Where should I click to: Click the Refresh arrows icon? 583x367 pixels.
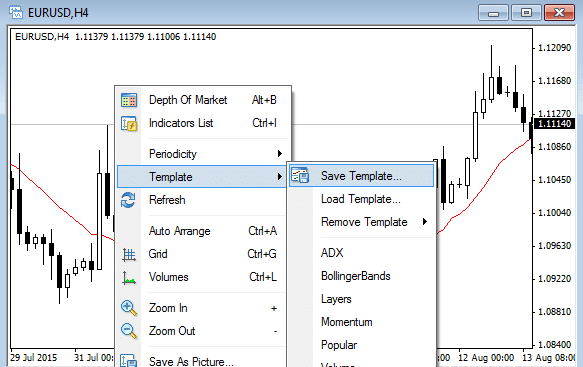[x=128, y=200]
